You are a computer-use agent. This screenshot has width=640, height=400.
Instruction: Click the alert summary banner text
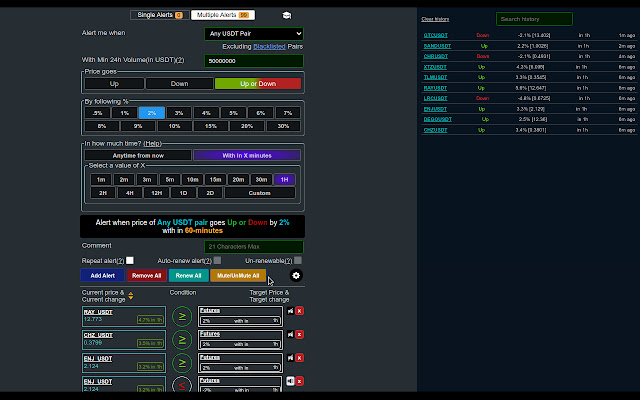(192, 227)
